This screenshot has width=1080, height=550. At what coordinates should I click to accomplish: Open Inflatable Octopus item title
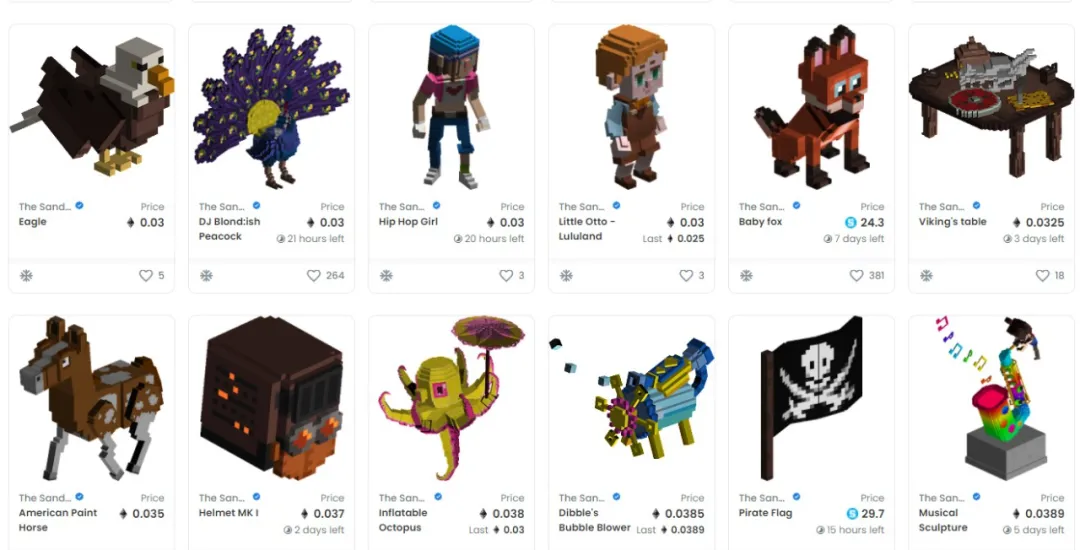pyautogui.click(x=403, y=520)
